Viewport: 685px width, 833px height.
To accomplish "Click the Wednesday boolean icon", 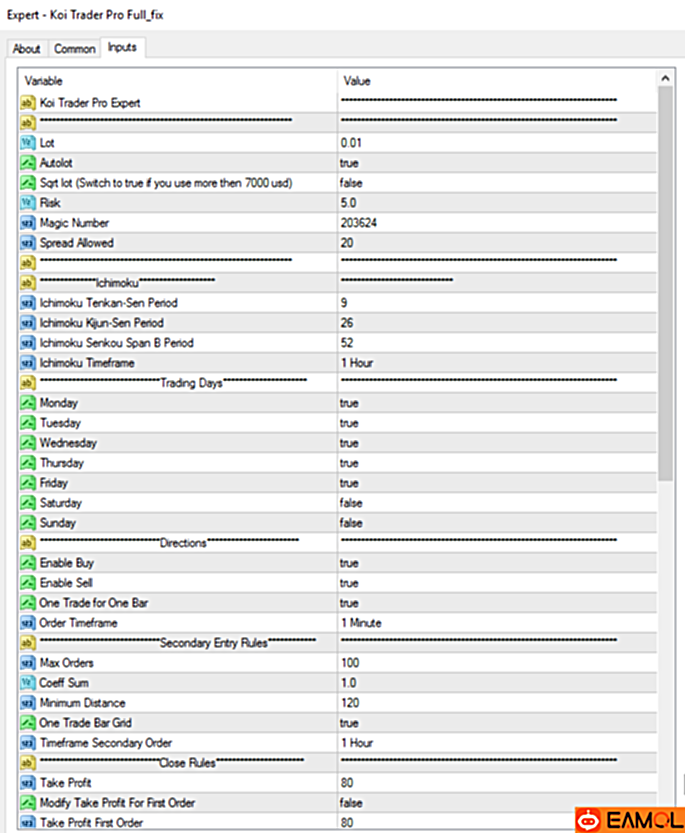I will [28, 443].
